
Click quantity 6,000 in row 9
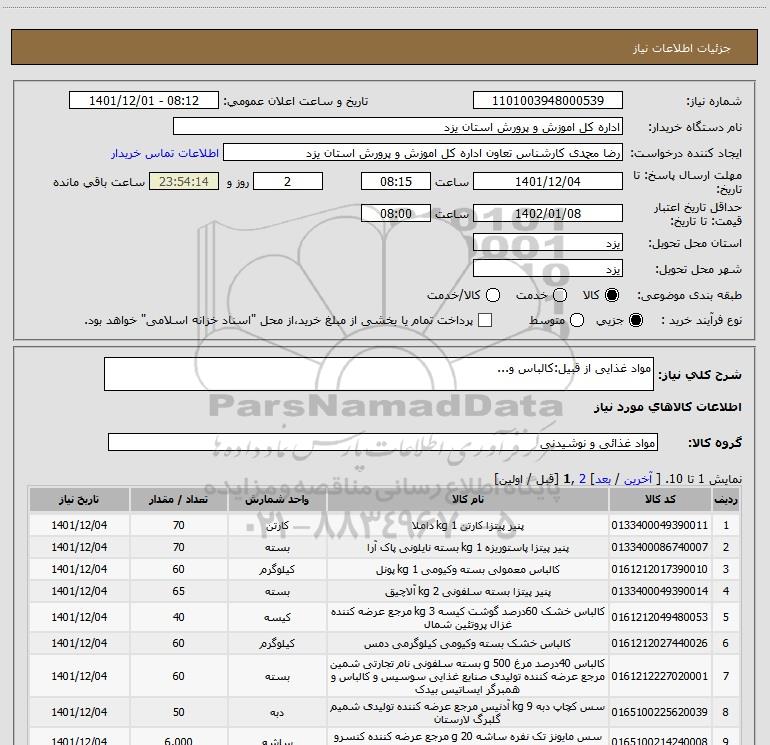[178, 741]
